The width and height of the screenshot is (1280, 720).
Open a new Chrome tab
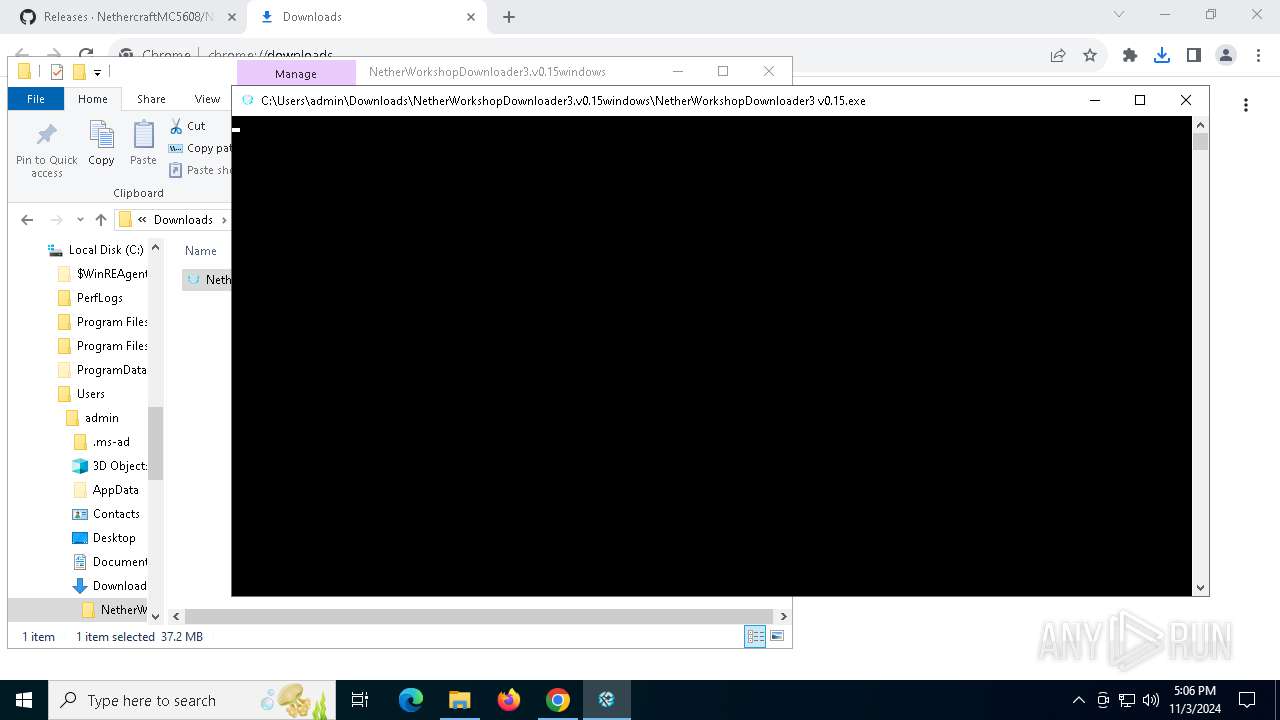coord(509,17)
